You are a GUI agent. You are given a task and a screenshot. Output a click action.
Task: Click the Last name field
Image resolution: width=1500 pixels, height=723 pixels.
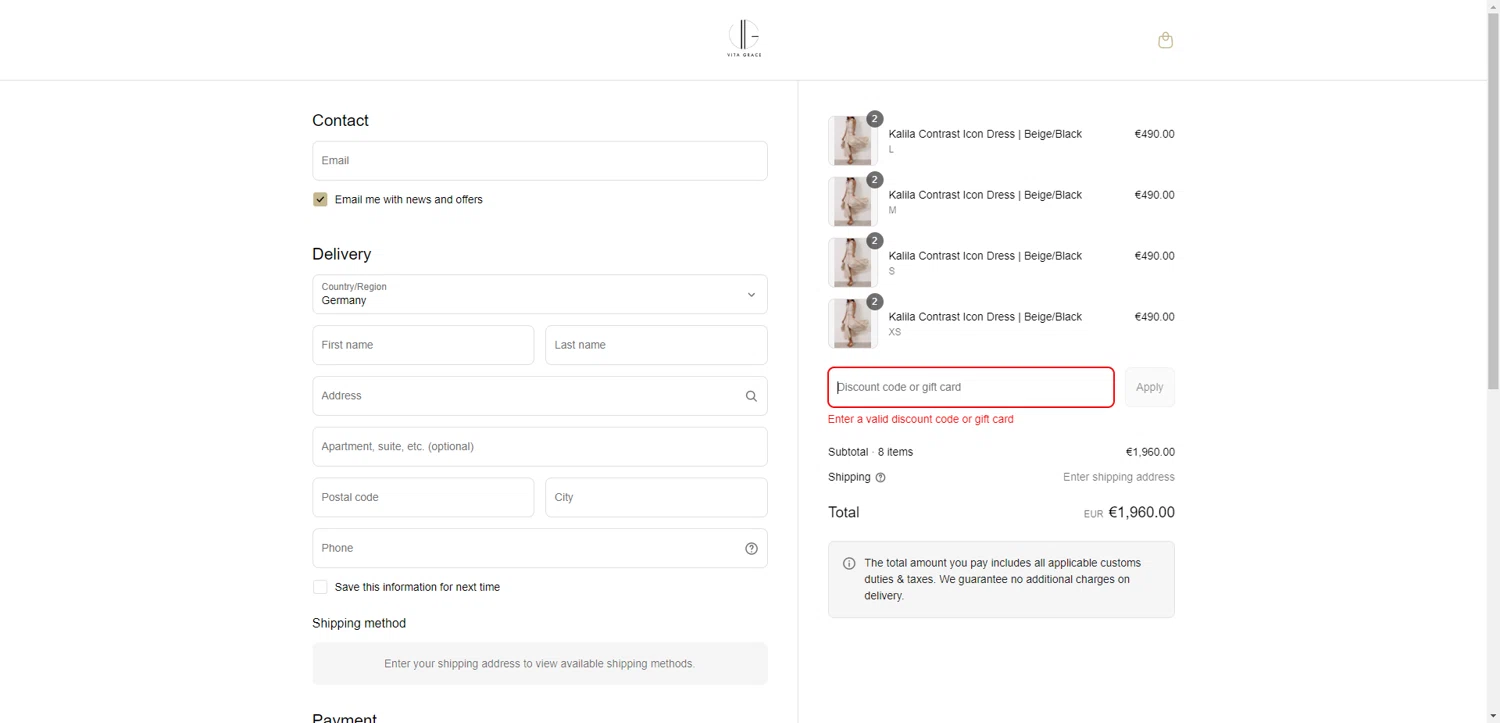[x=656, y=345]
